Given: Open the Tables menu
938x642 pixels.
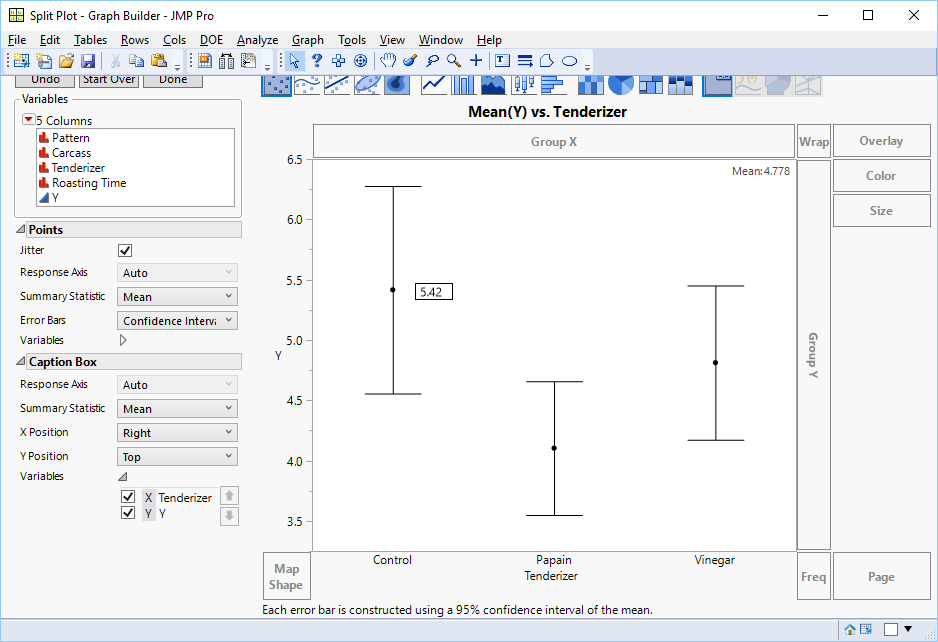Looking at the screenshot, I should [x=90, y=39].
